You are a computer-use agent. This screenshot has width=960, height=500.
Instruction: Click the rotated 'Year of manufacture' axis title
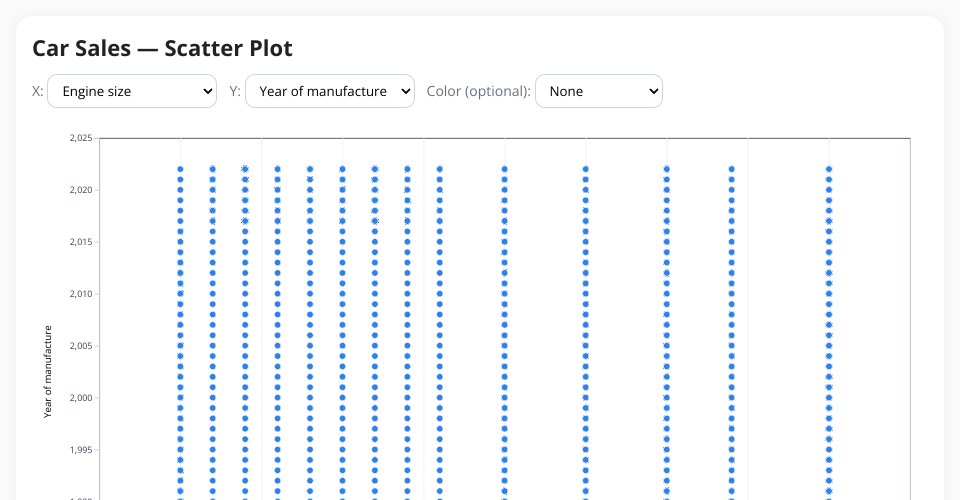(x=47, y=371)
